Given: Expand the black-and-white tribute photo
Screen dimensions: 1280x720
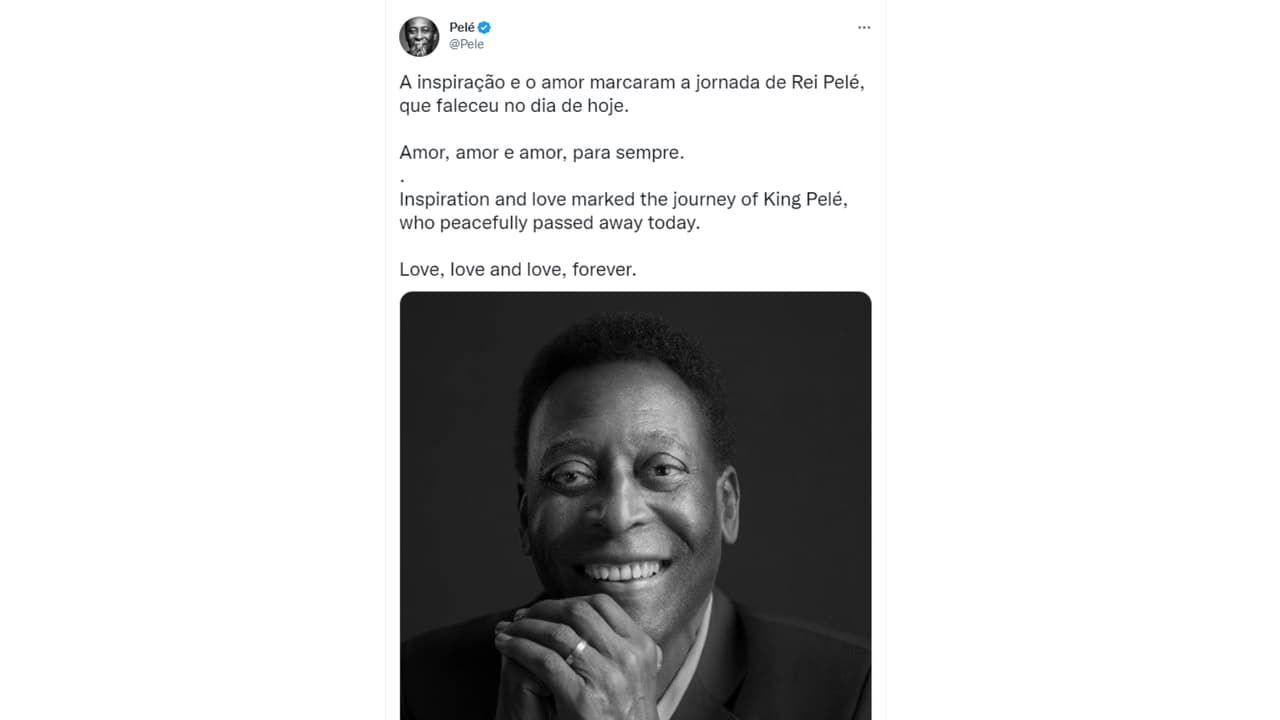Looking at the screenshot, I should [x=635, y=506].
